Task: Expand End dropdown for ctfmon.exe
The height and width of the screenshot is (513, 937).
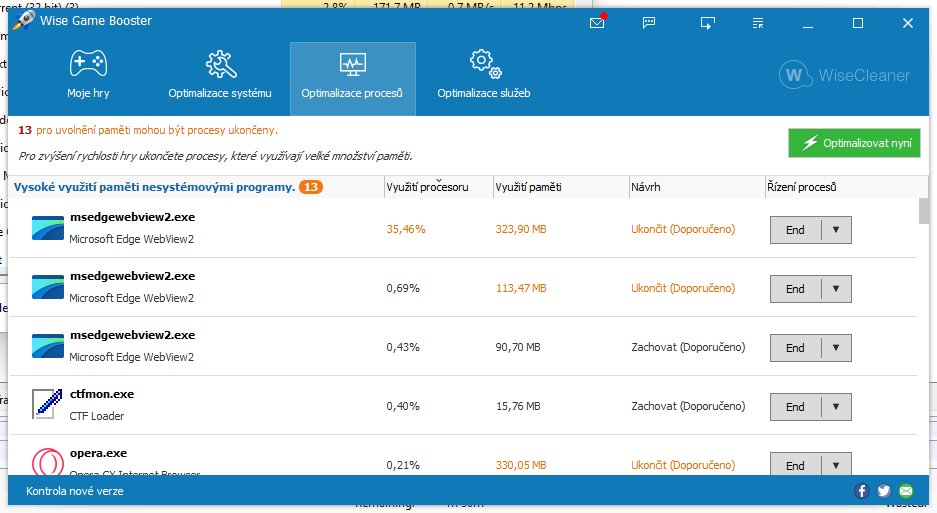Action: 836,407
